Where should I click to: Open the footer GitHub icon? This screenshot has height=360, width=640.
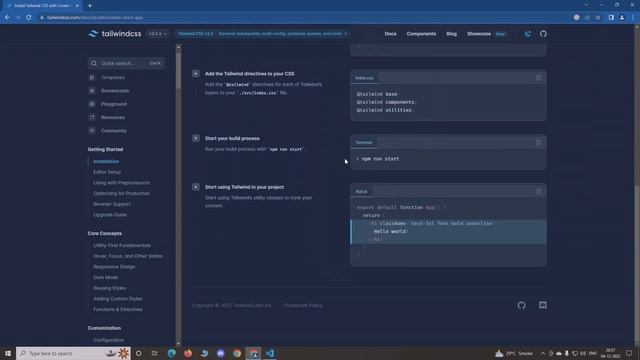click(x=521, y=305)
